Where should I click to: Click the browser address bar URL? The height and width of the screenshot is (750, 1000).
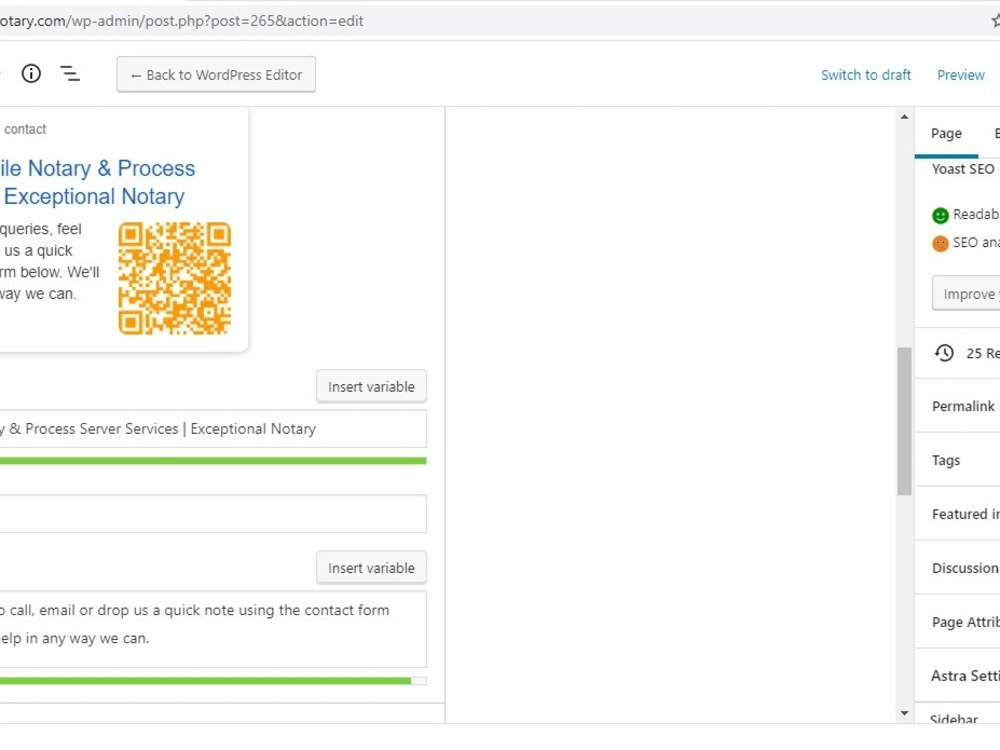tap(182, 21)
